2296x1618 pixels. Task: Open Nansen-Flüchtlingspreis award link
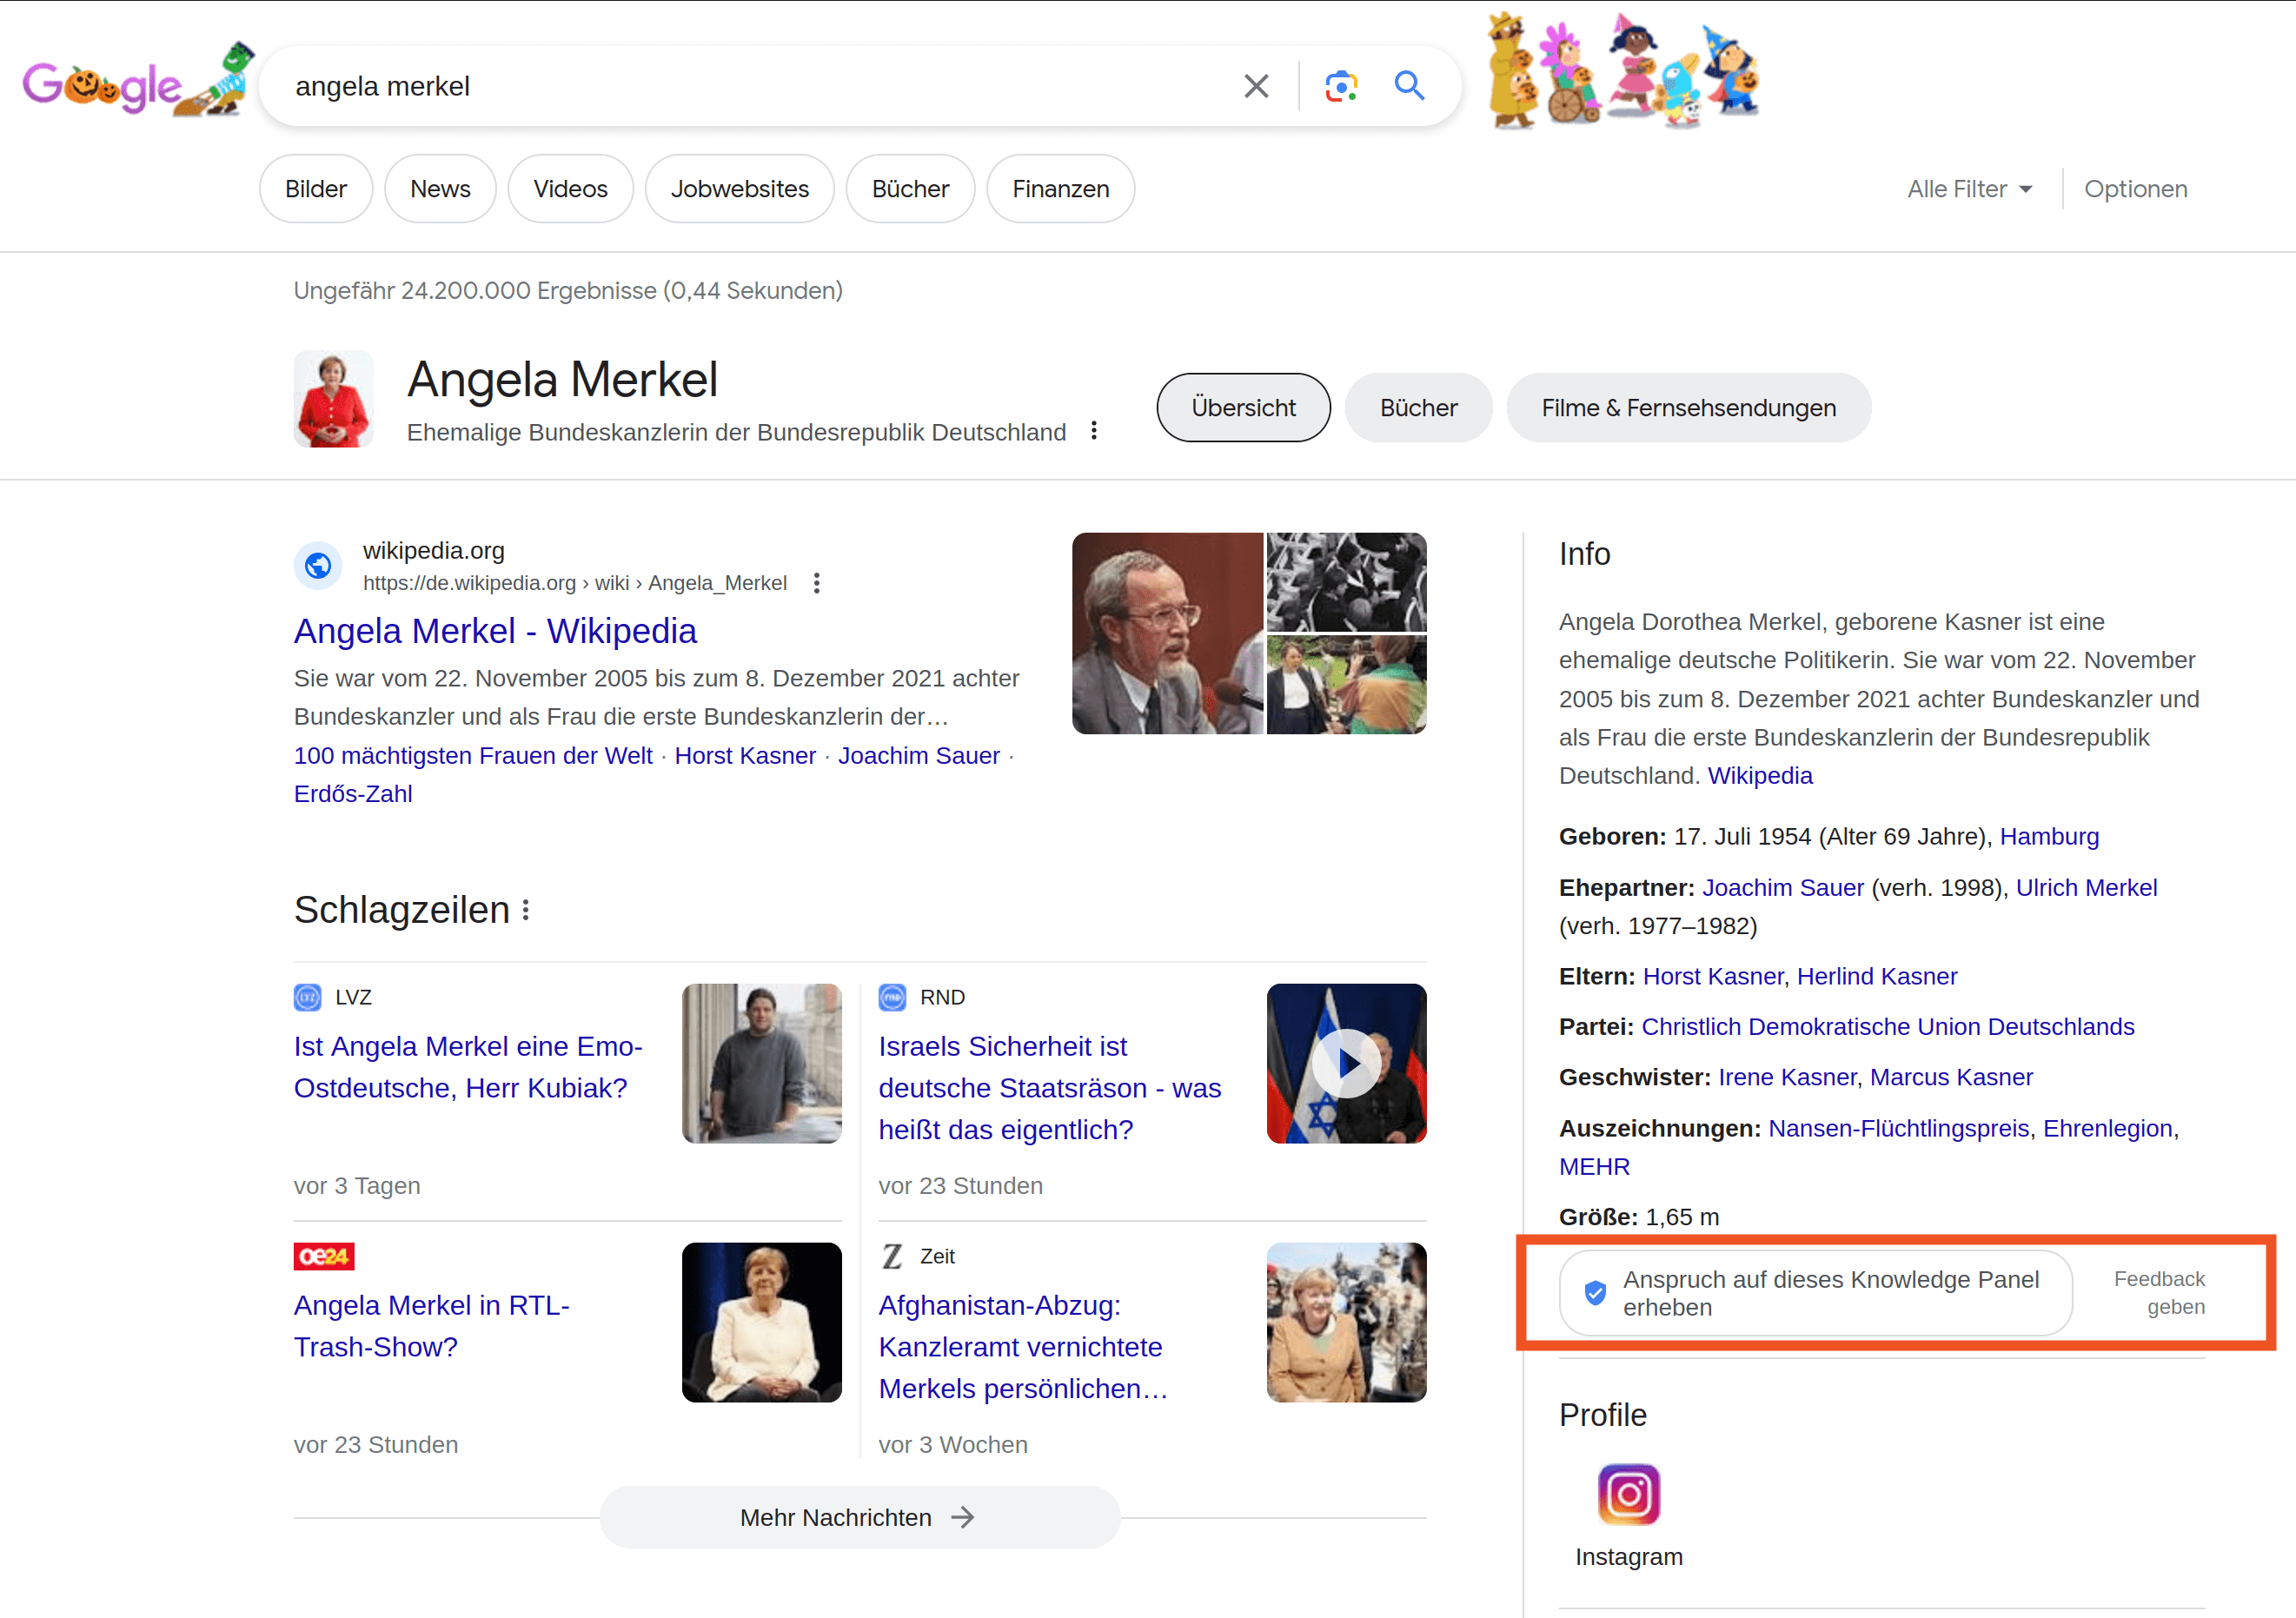1899,1129
